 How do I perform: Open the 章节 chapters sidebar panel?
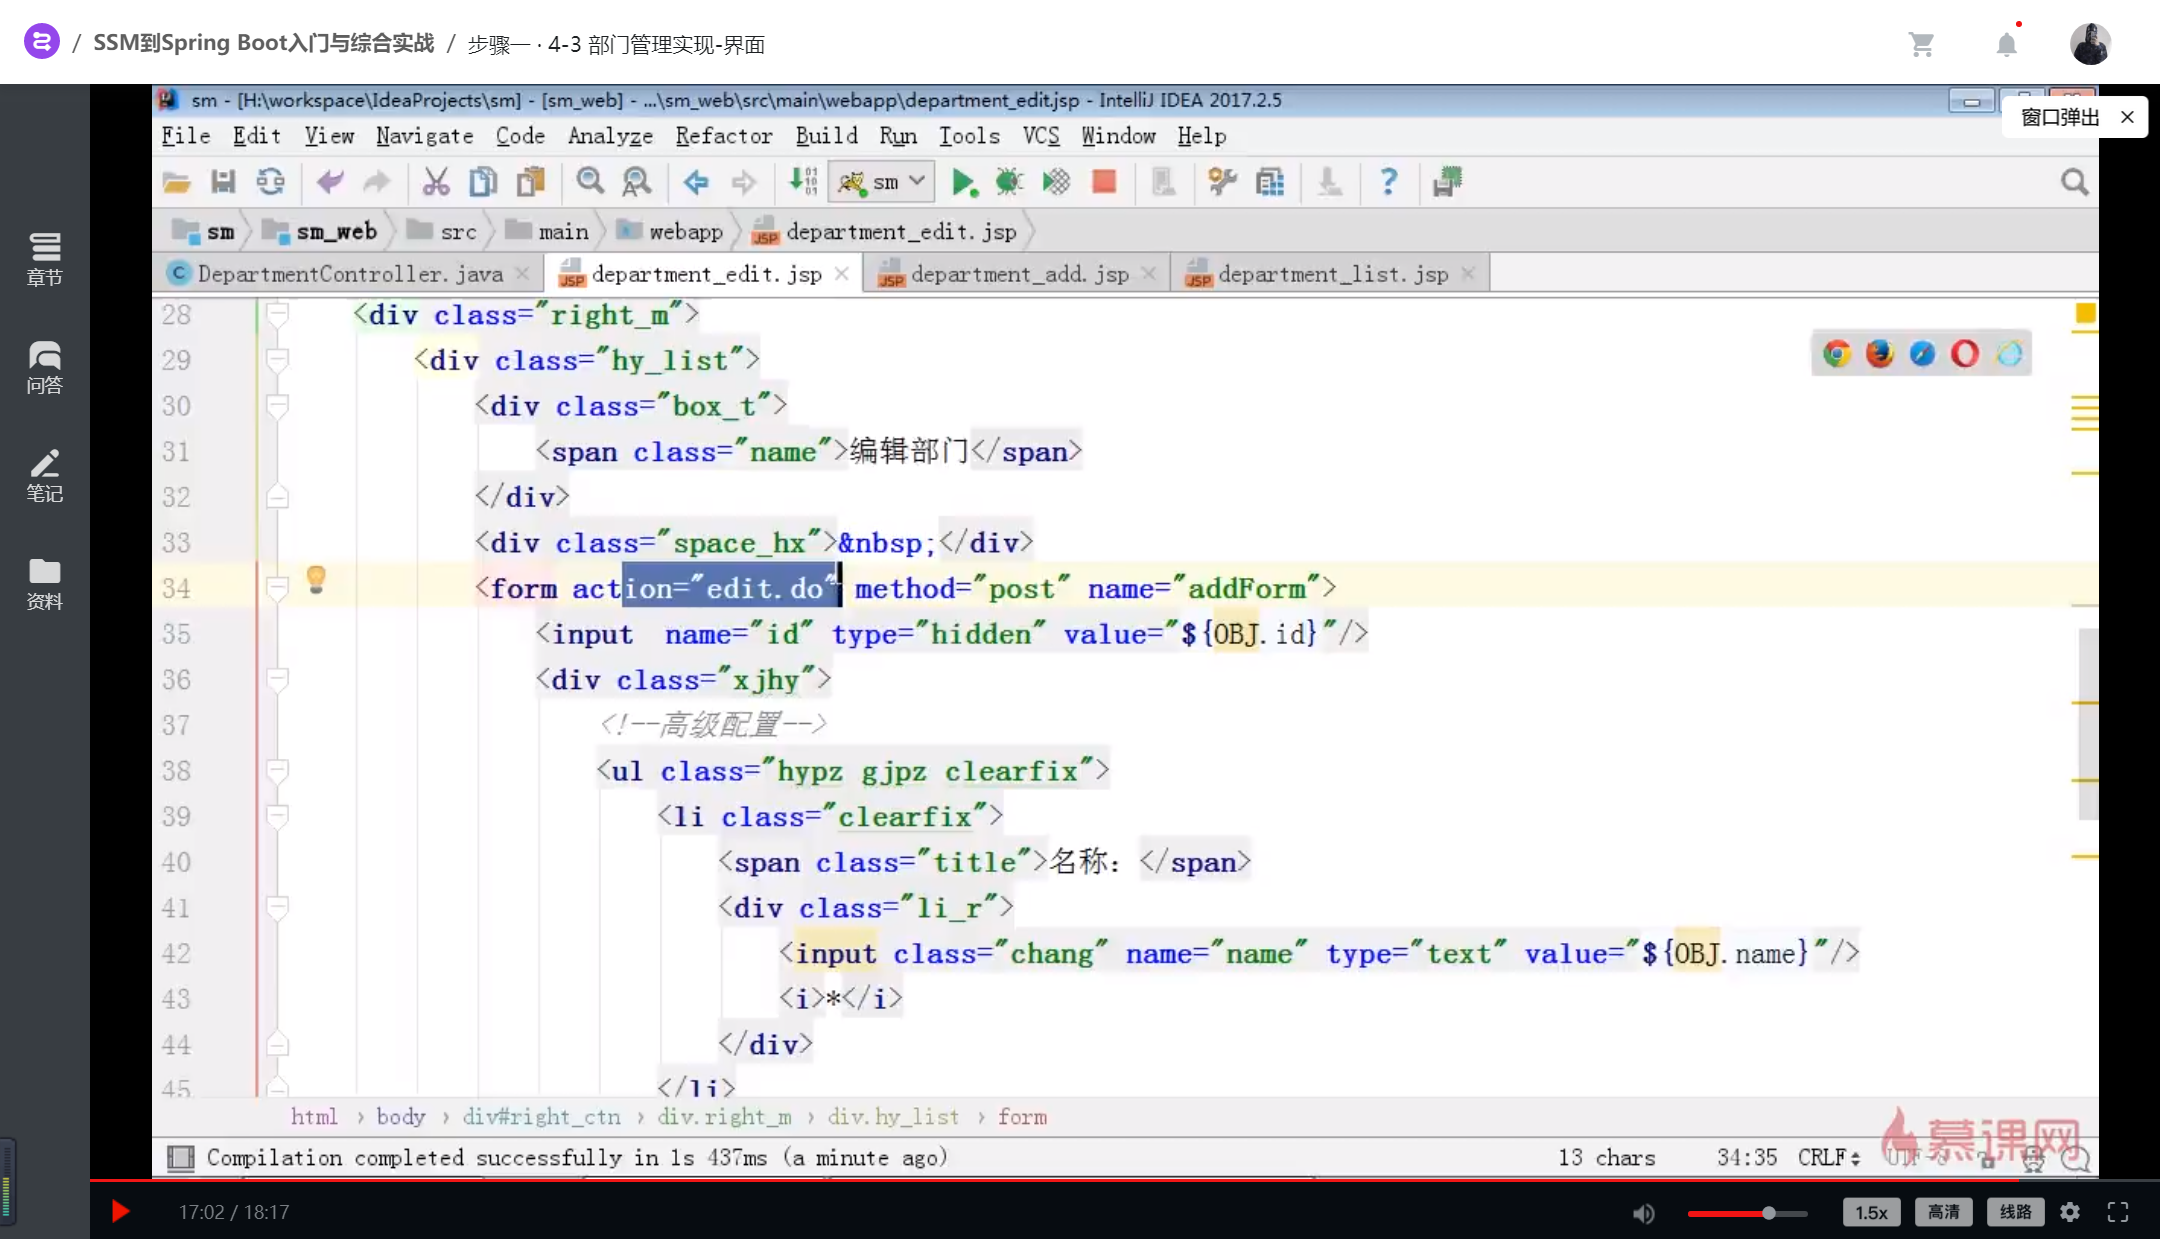click(x=44, y=260)
